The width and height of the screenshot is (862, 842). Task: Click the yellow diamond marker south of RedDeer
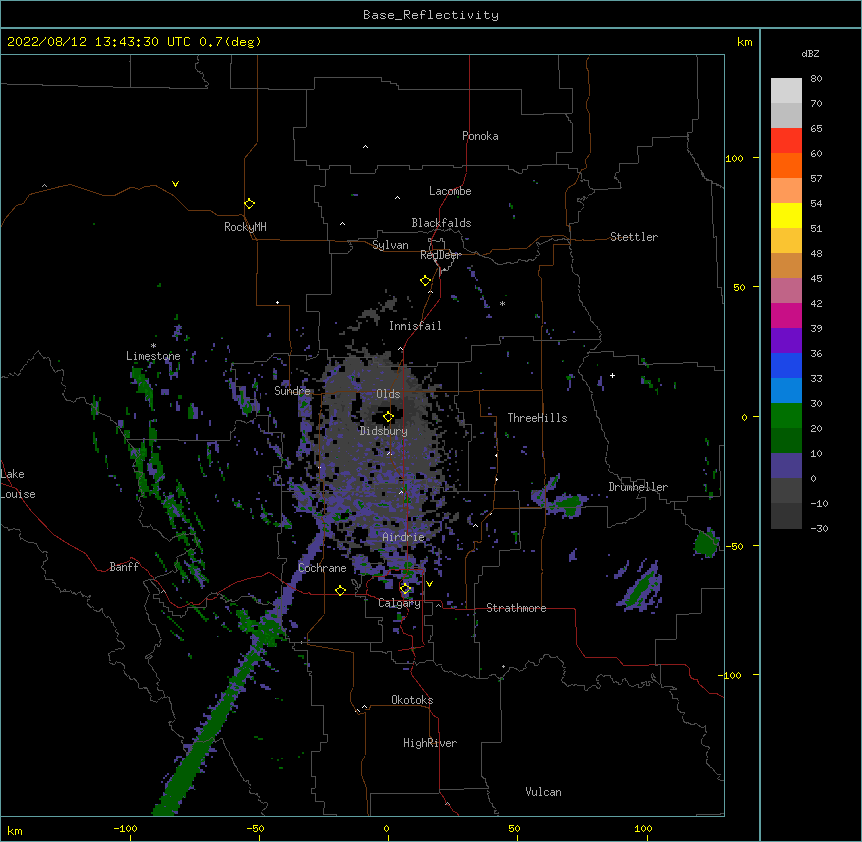[x=425, y=280]
